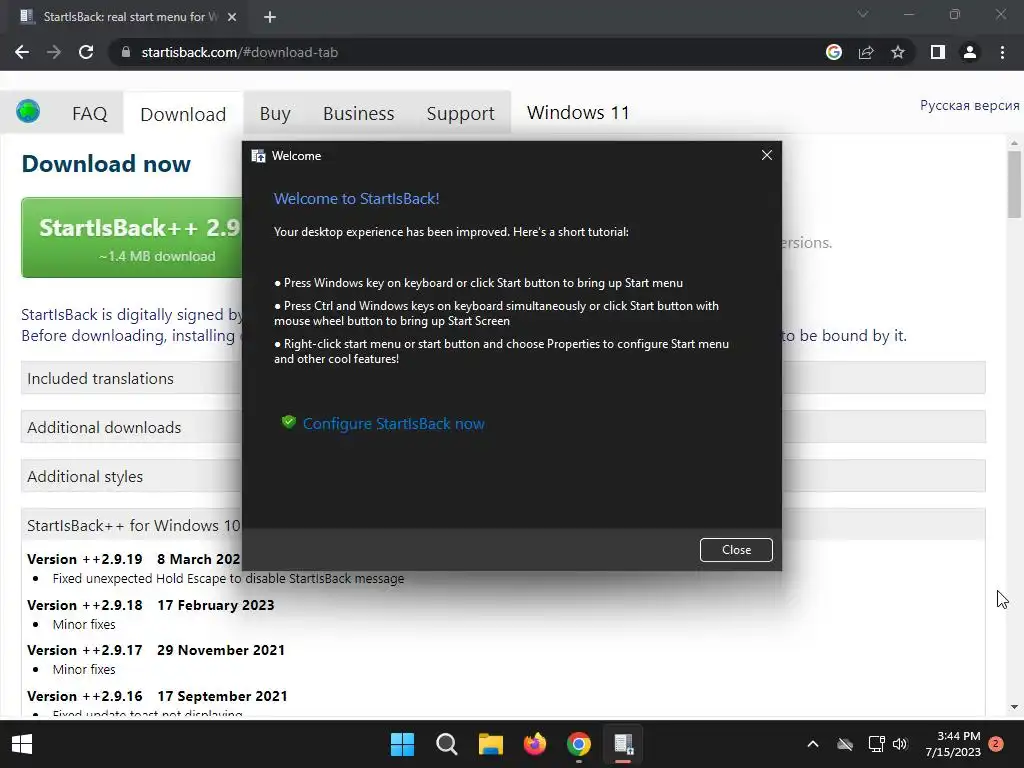Switch to the Buy tab
Viewport: 1024px width, 768px height.
[x=275, y=114]
